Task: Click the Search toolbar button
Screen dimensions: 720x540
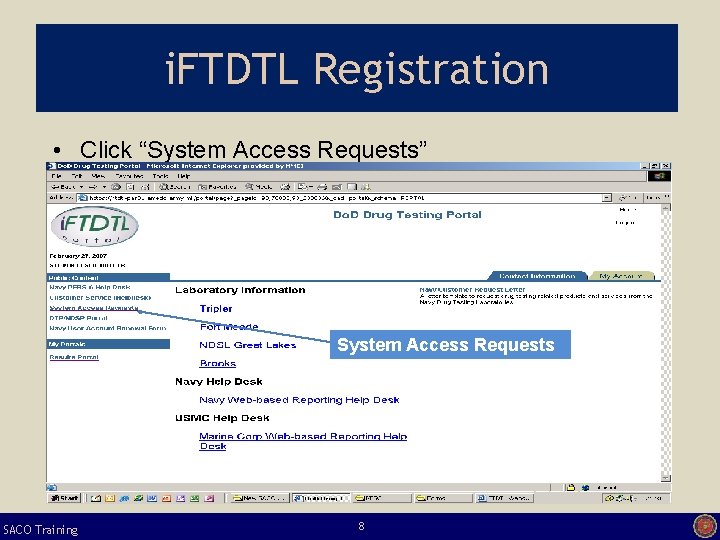Action: click(175, 187)
